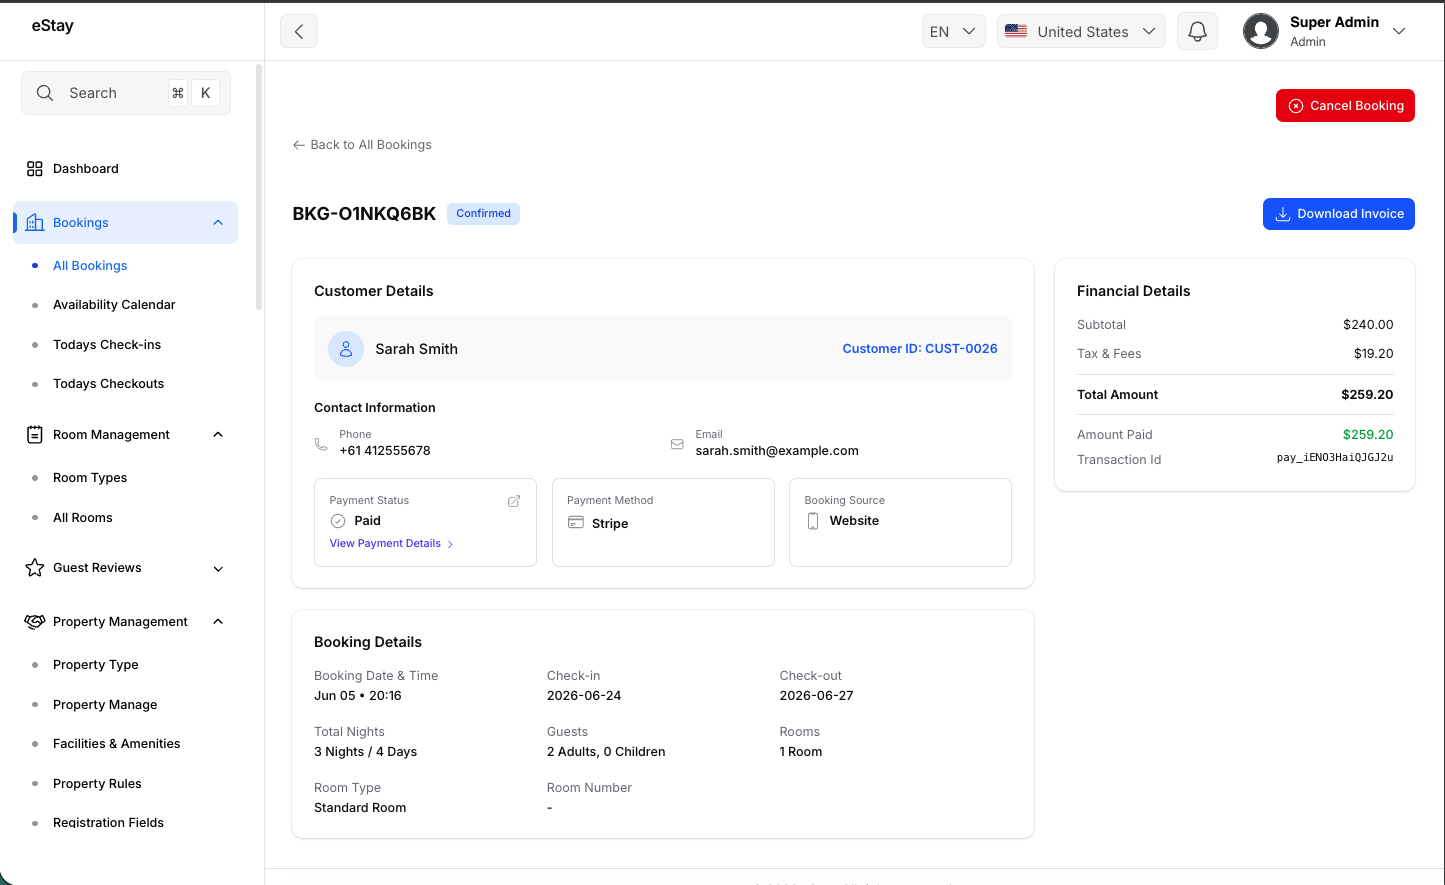Click the Subtotal value $240.00
This screenshot has width=1445, height=885.
tap(1368, 325)
